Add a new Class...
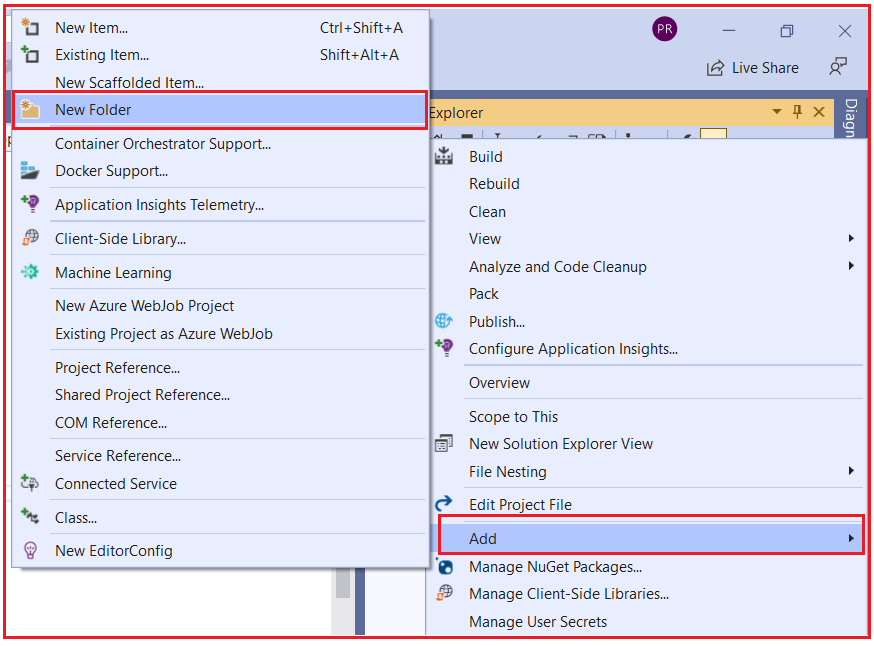Image resolution: width=874 pixels, height=646 pixels. (221, 518)
